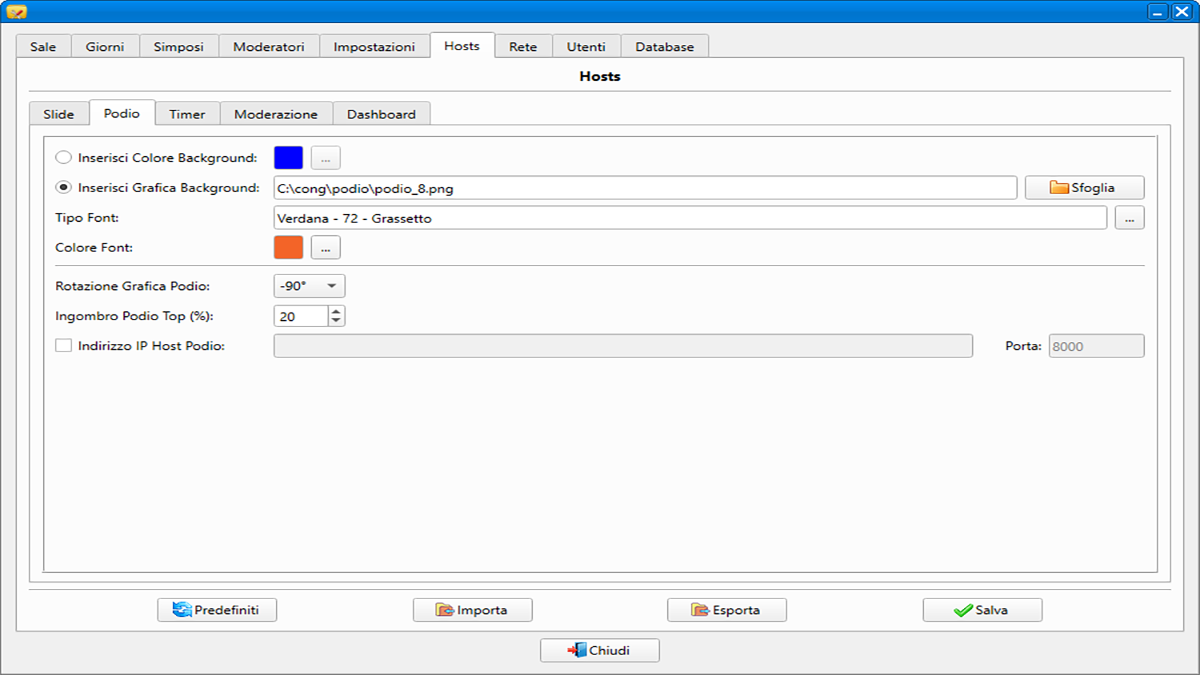The height and width of the screenshot is (675, 1200).
Task: Increase Ingombro Podio Top value
Action: (x=336, y=310)
